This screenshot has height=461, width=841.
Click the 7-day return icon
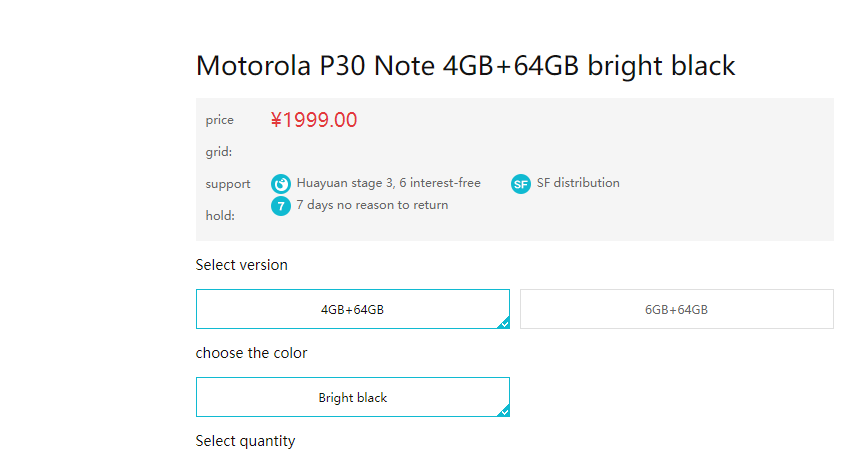(281, 206)
